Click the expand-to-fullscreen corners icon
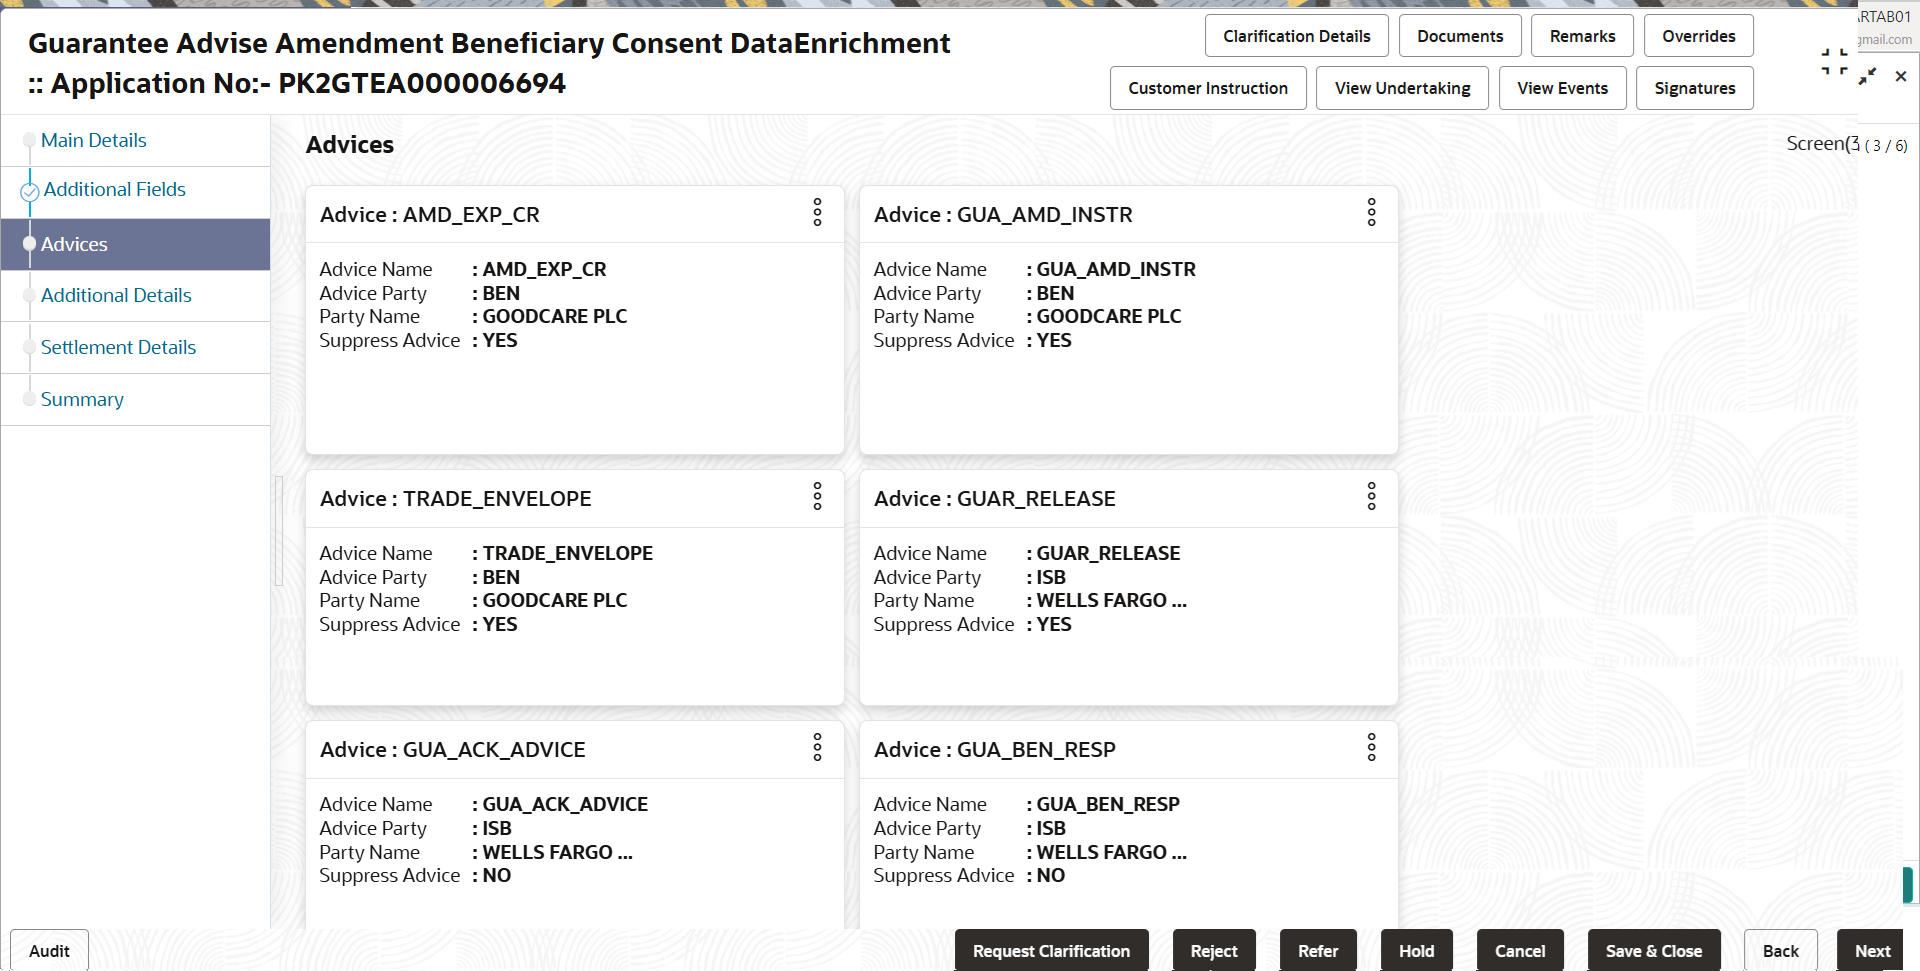Screen dimensions: 1920x971 click(x=1834, y=61)
